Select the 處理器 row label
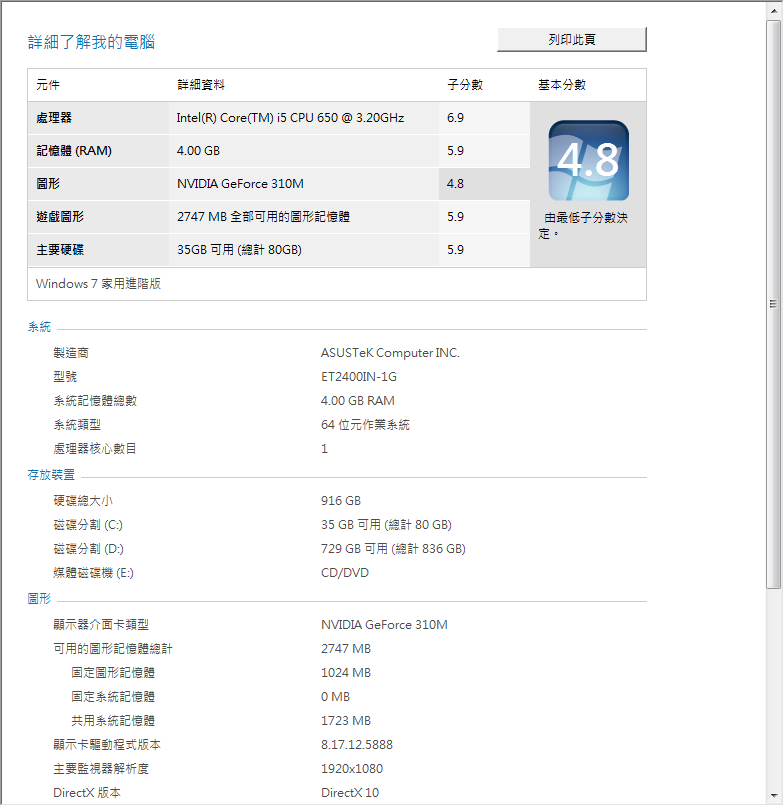The width and height of the screenshot is (784, 806). point(54,118)
